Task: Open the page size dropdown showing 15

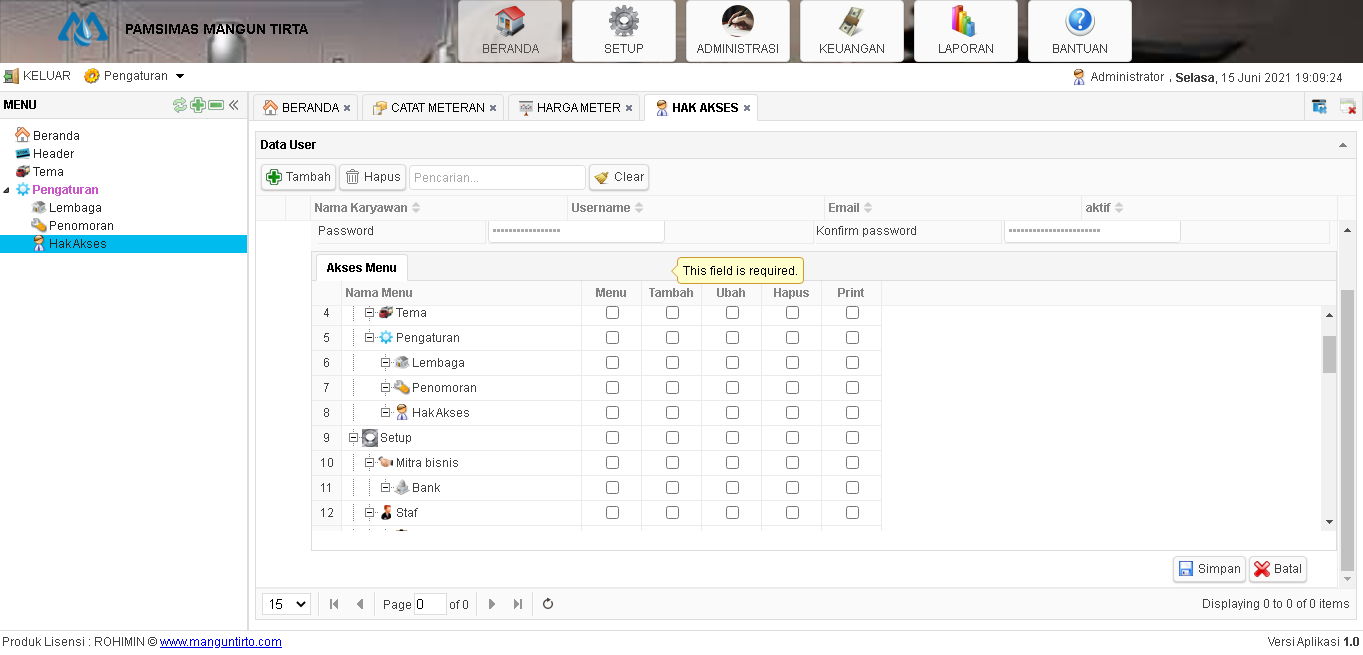Action: tap(286, 604)
